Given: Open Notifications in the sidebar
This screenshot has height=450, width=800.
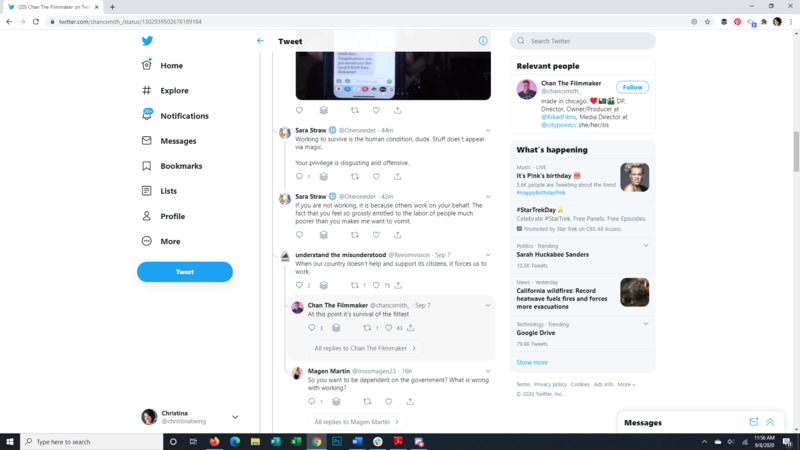Looking at the screenshot, I should (x=184, y=116).
